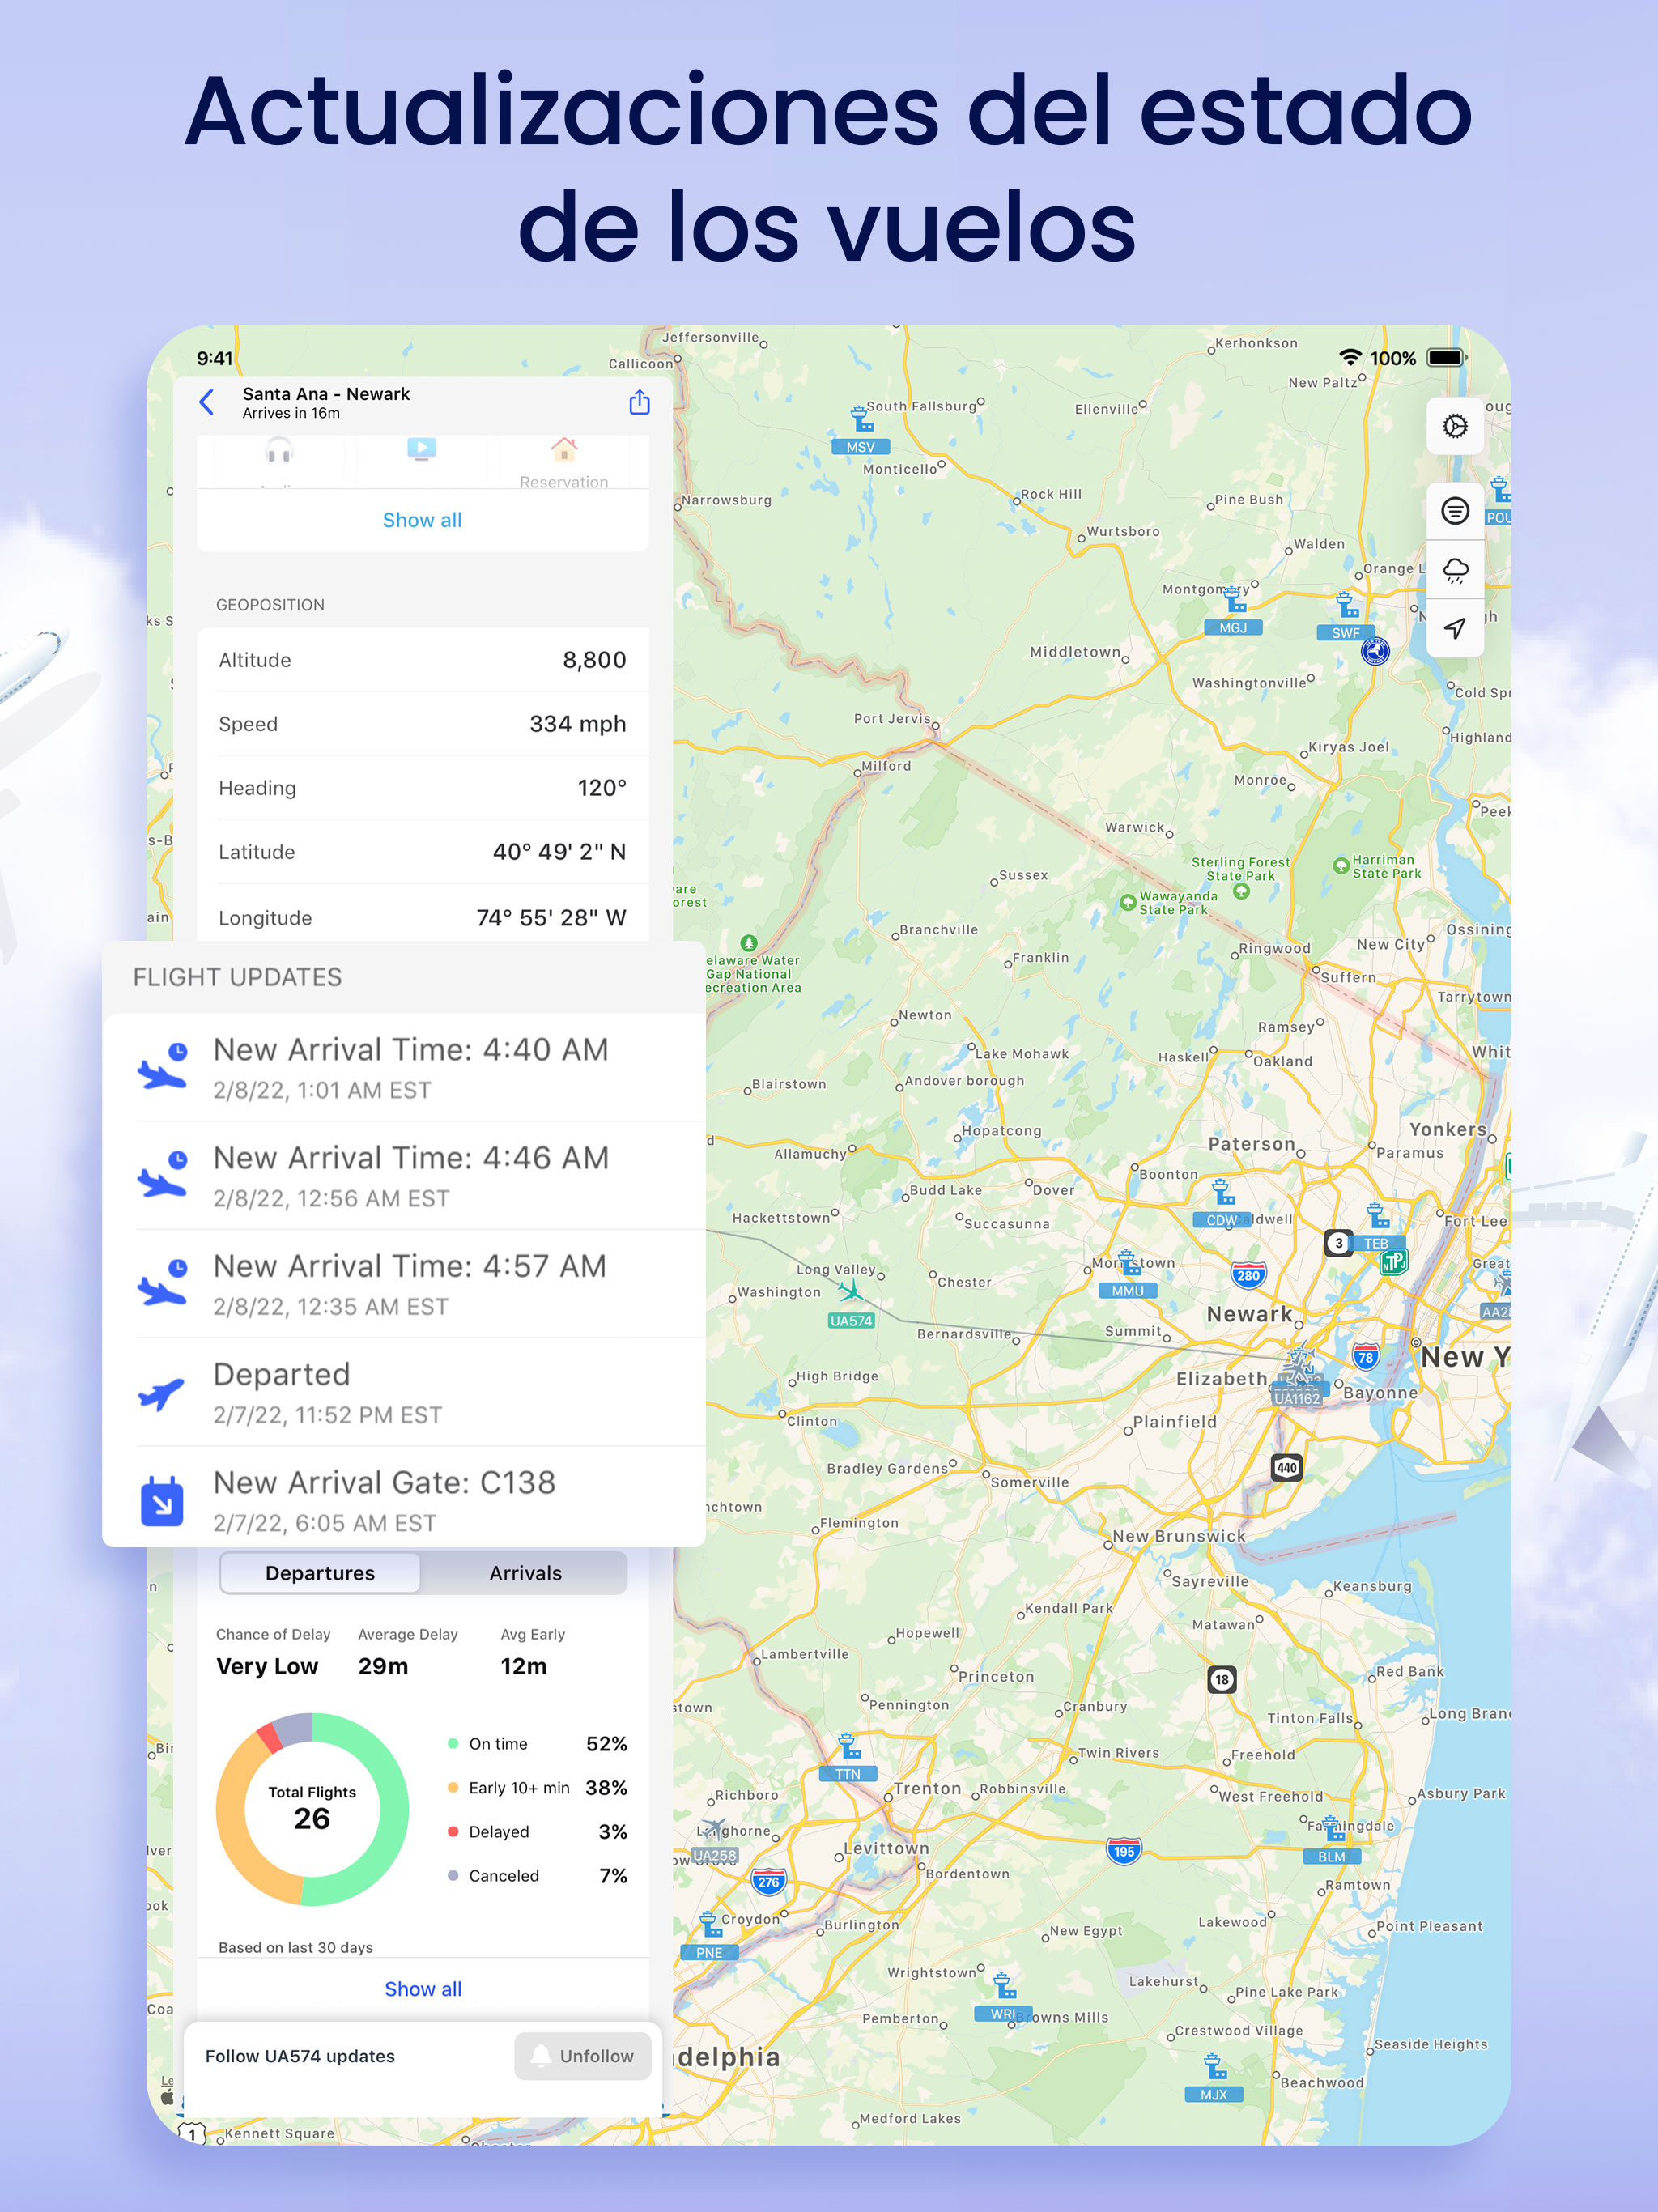The image size is (1658, 2212).
Task: Toggle the weather cloud overlay icon
Action: click(1454, 570)
